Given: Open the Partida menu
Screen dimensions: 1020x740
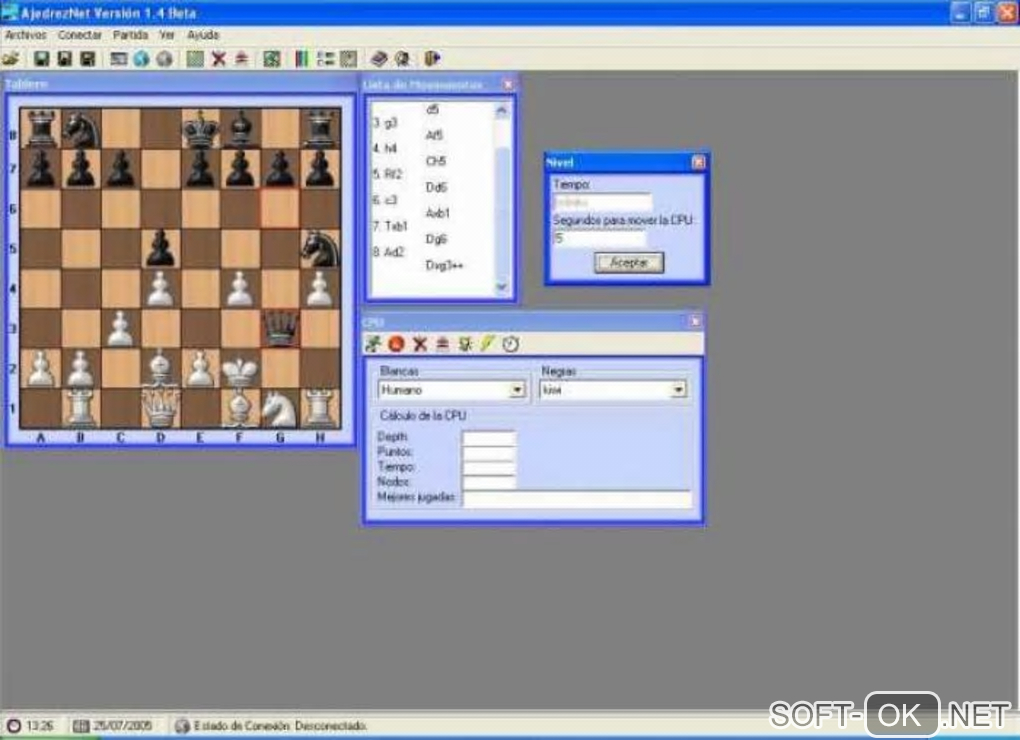Looking at the screenshot, I should pos(130,35).
